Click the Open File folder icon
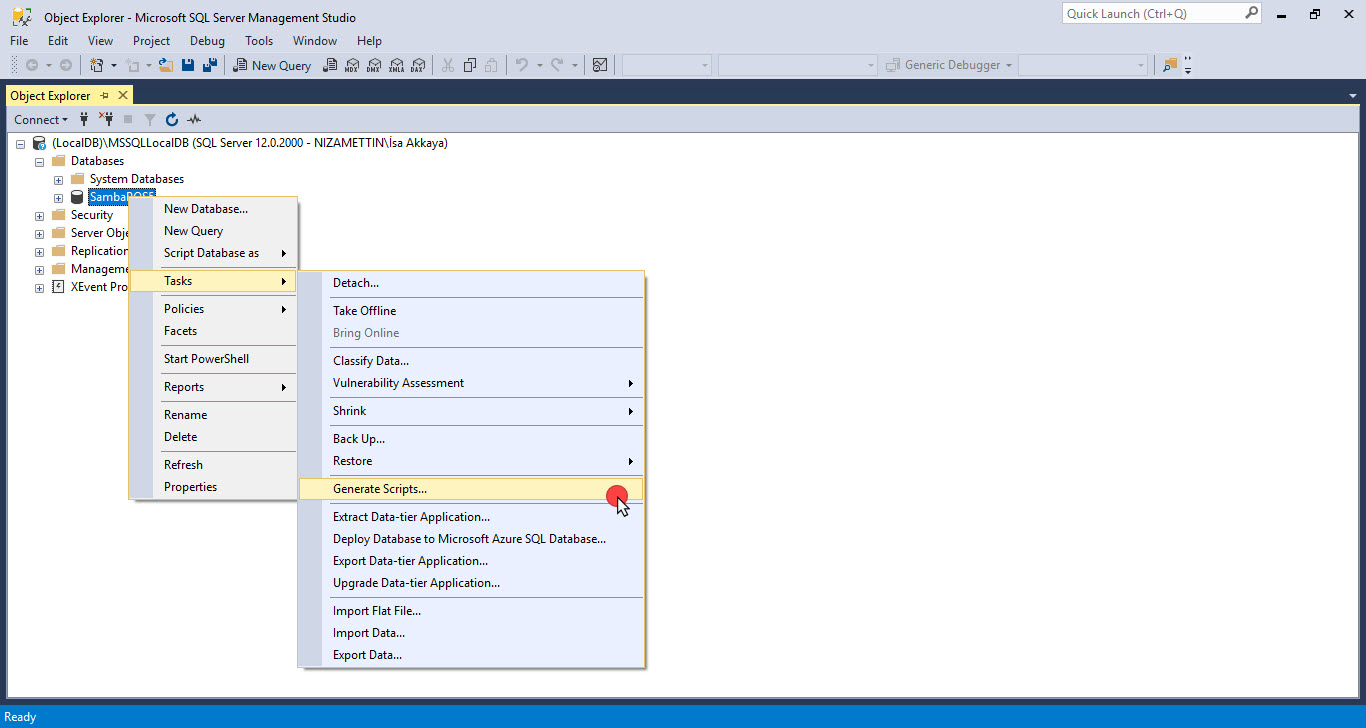The image size is (1366, 728). [166, 65]
